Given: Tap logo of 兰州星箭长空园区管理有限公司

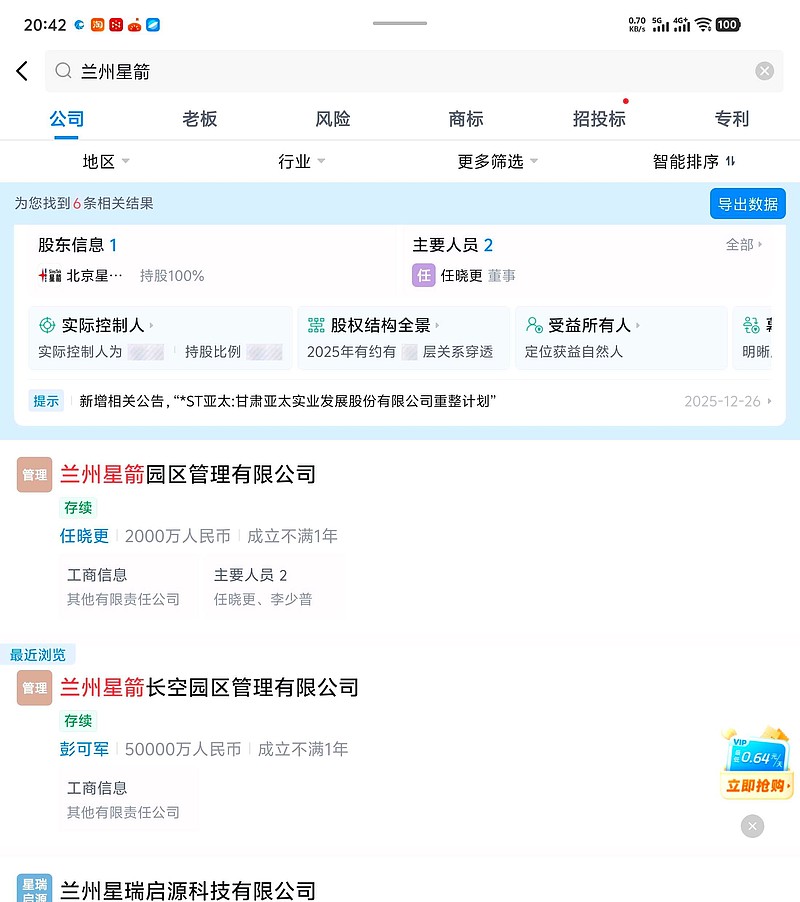Looking at the screenshot, I should 35,687.
